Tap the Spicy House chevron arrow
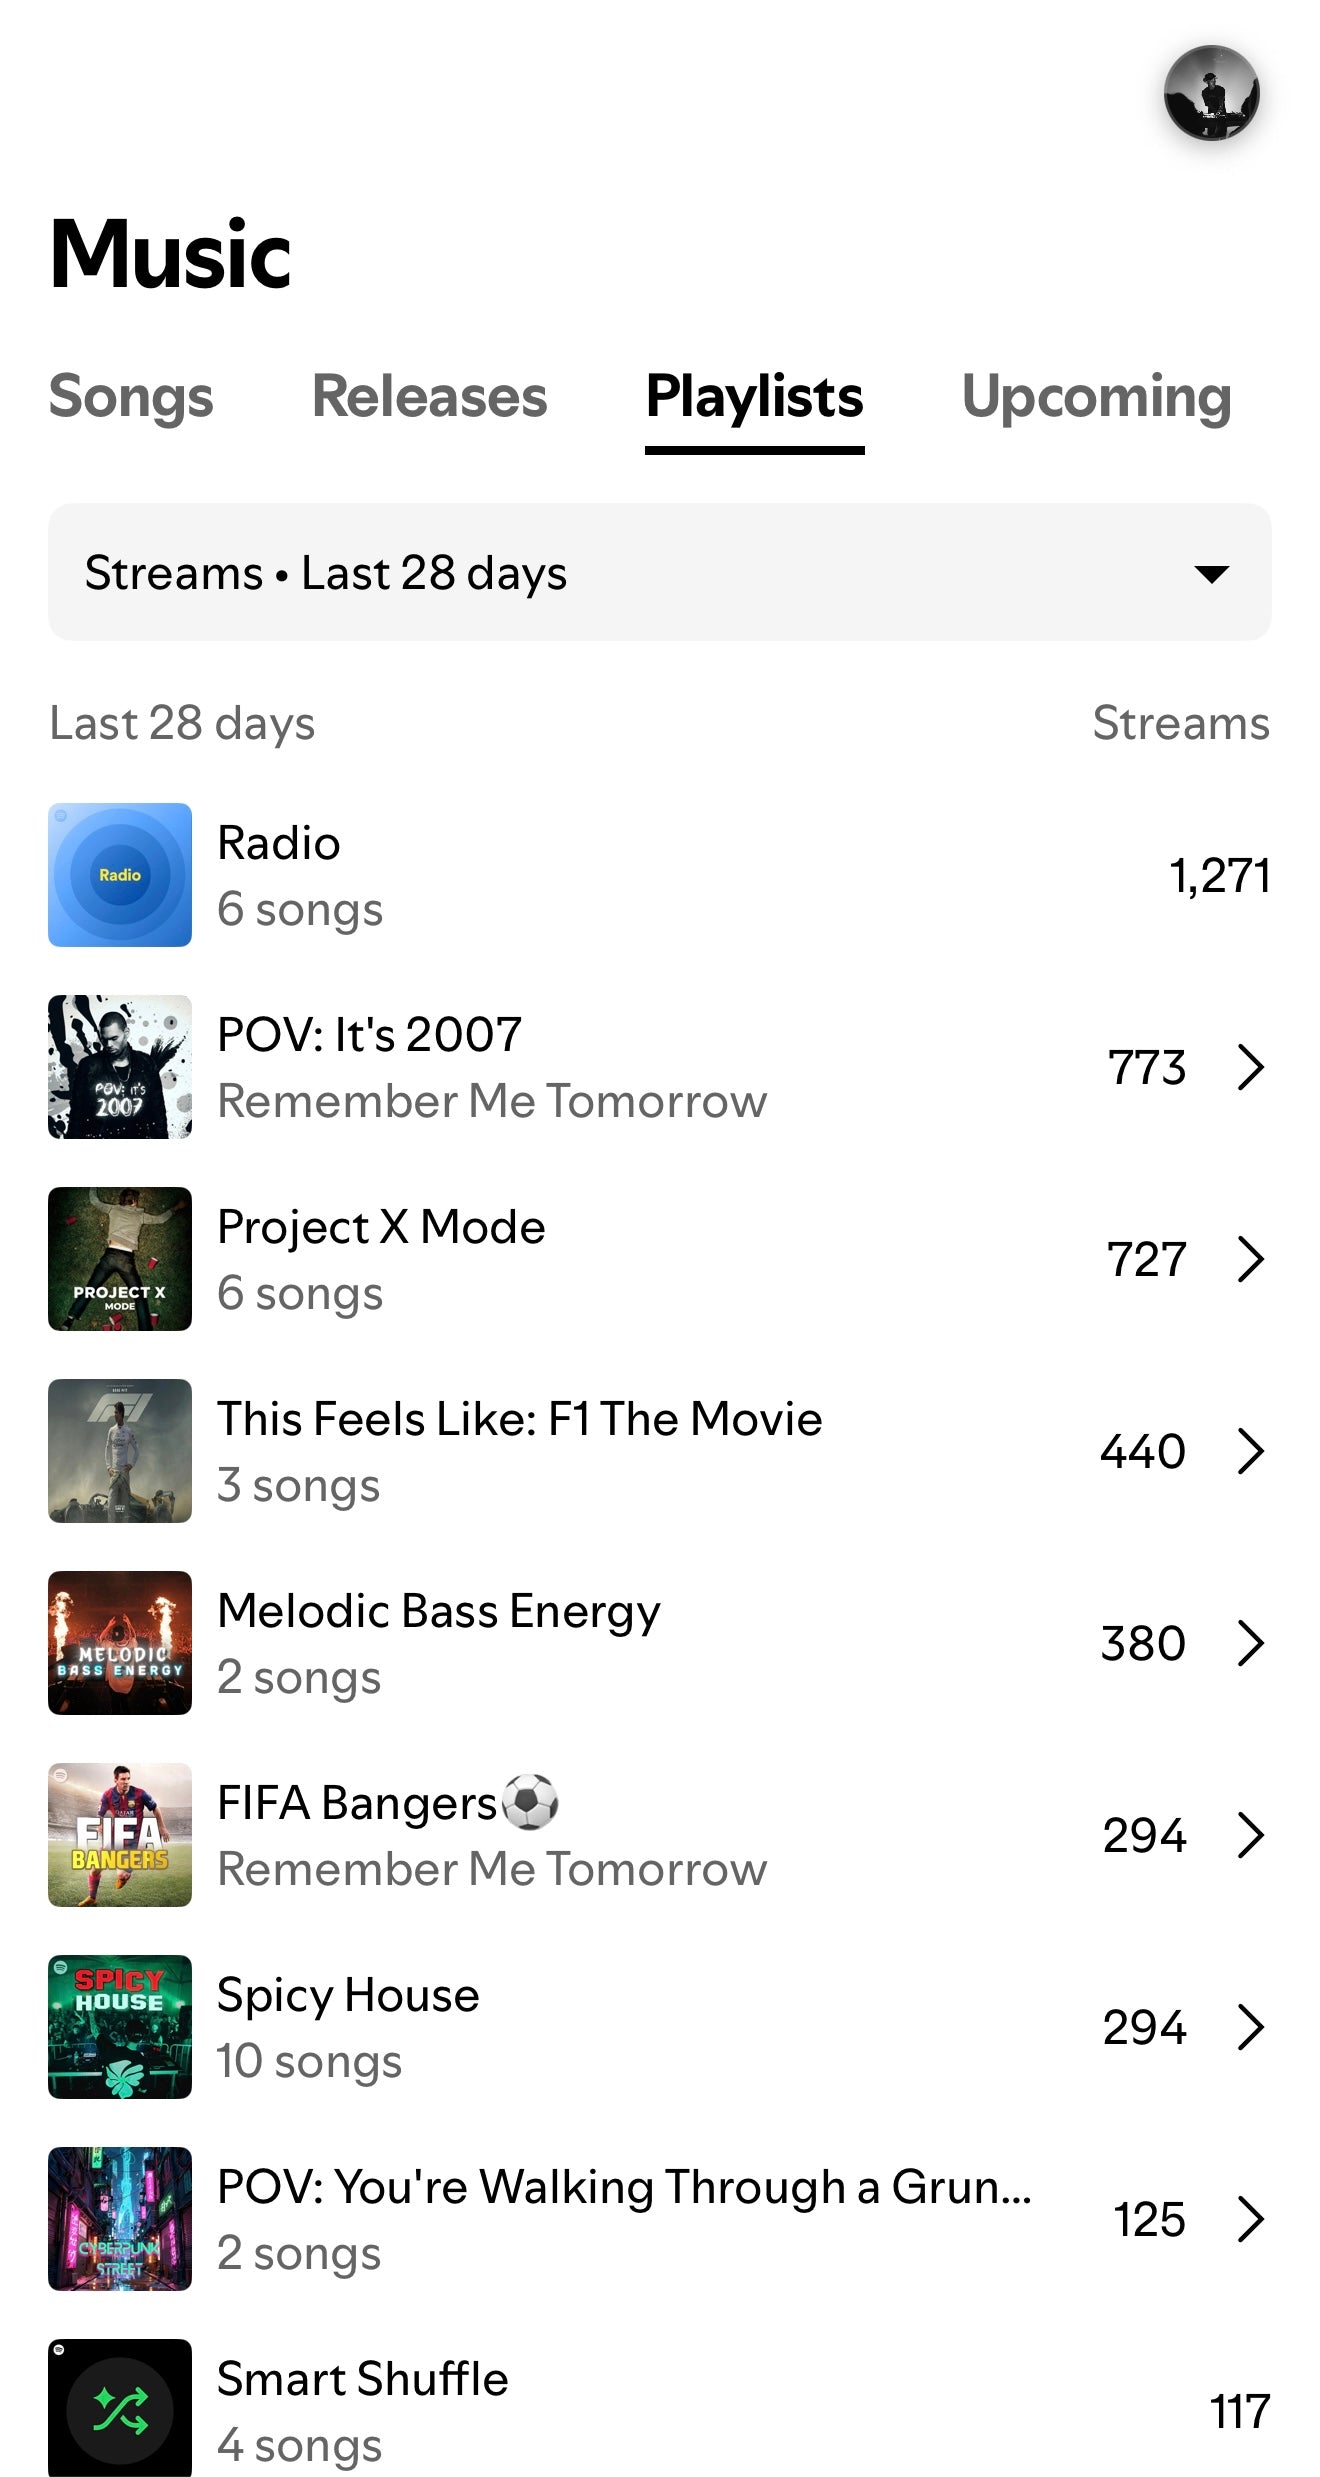Screen dimensions: 1320x2477 coord(1250,2027)
